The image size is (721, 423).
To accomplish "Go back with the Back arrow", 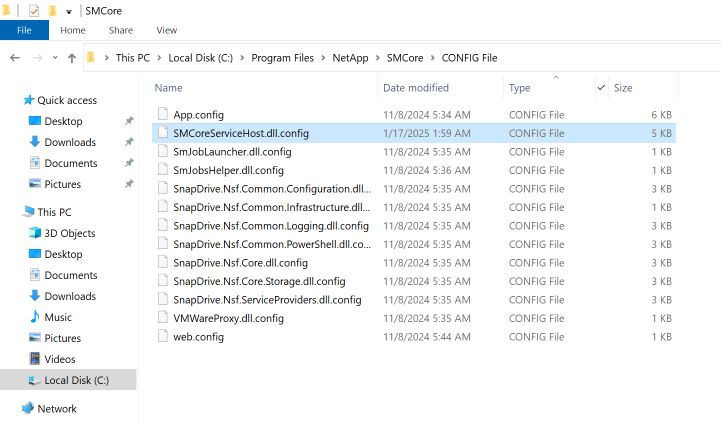I will coord(15,58).
